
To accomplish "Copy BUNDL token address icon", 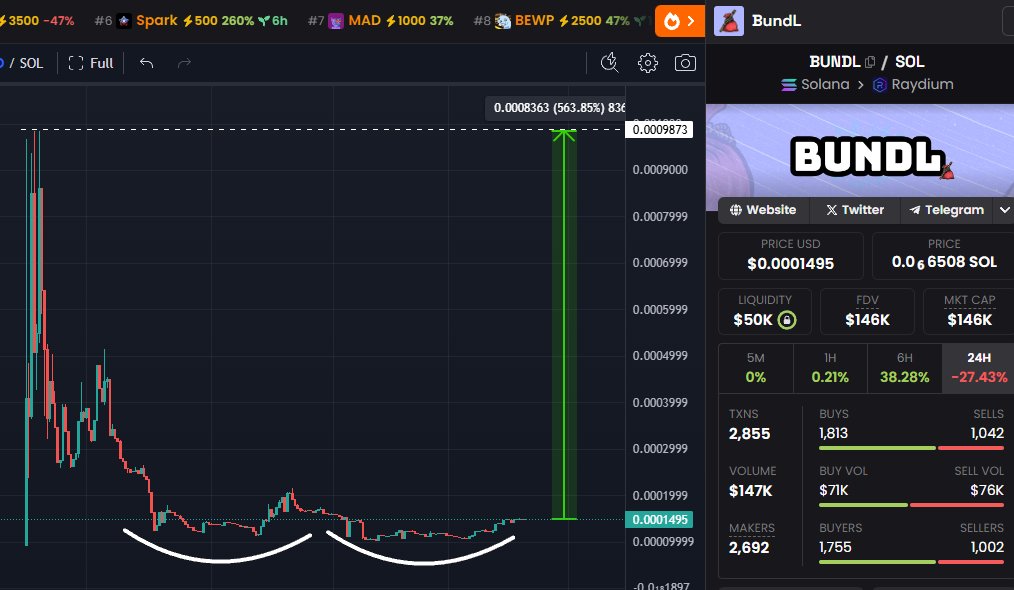I will pyautogui.click(x=870, y=62).
